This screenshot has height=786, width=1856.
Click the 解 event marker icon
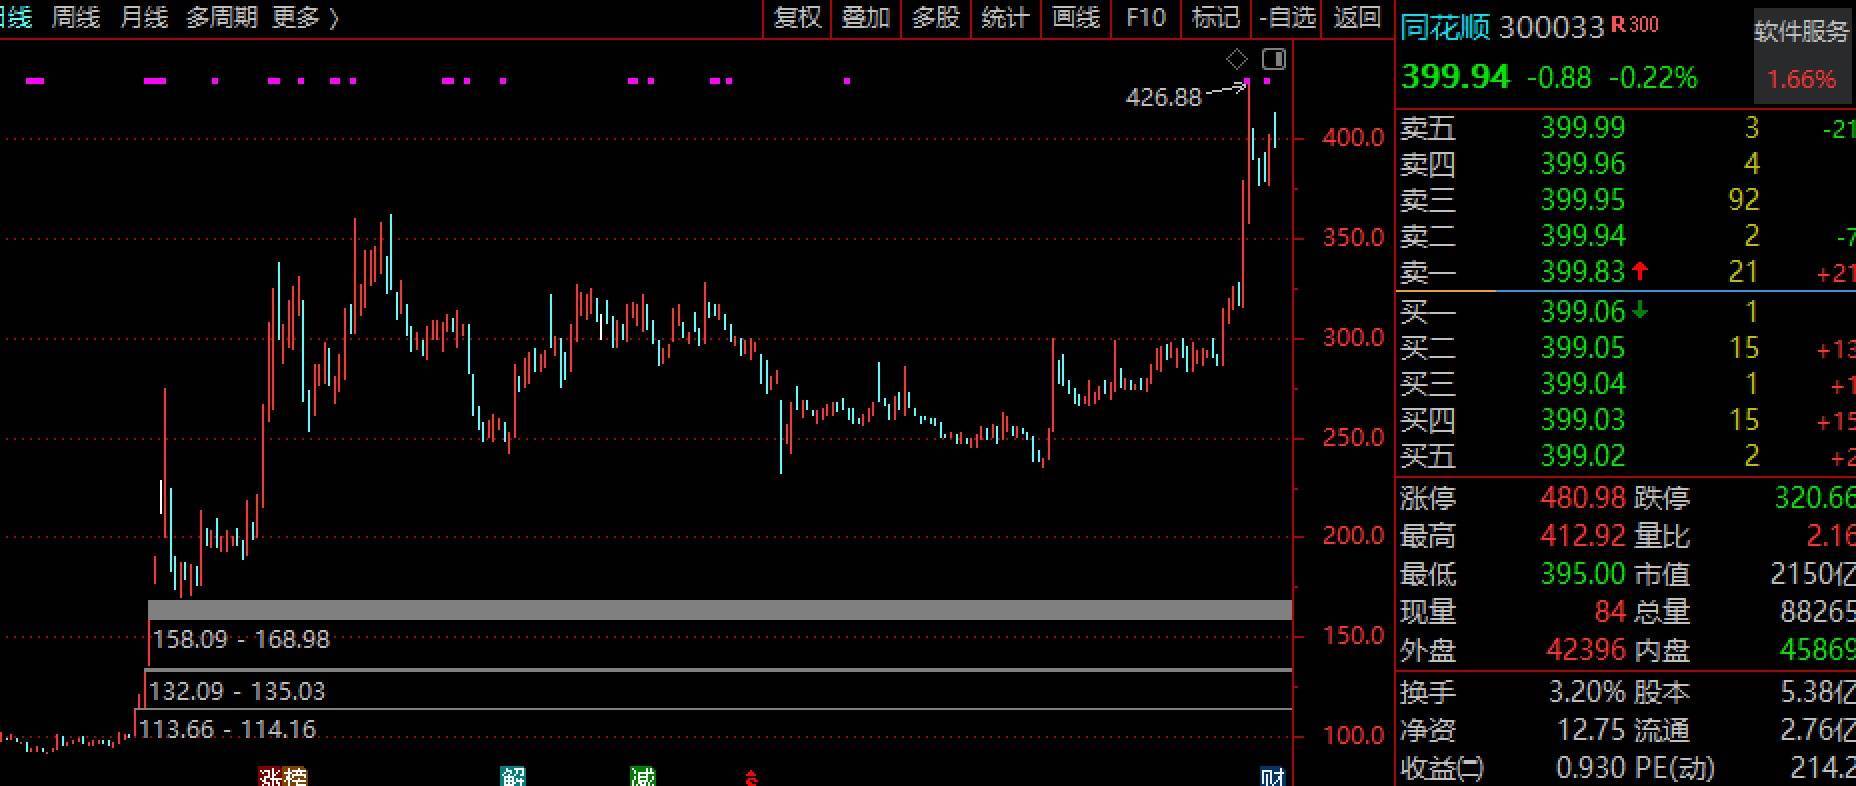(x=513, y=777)
